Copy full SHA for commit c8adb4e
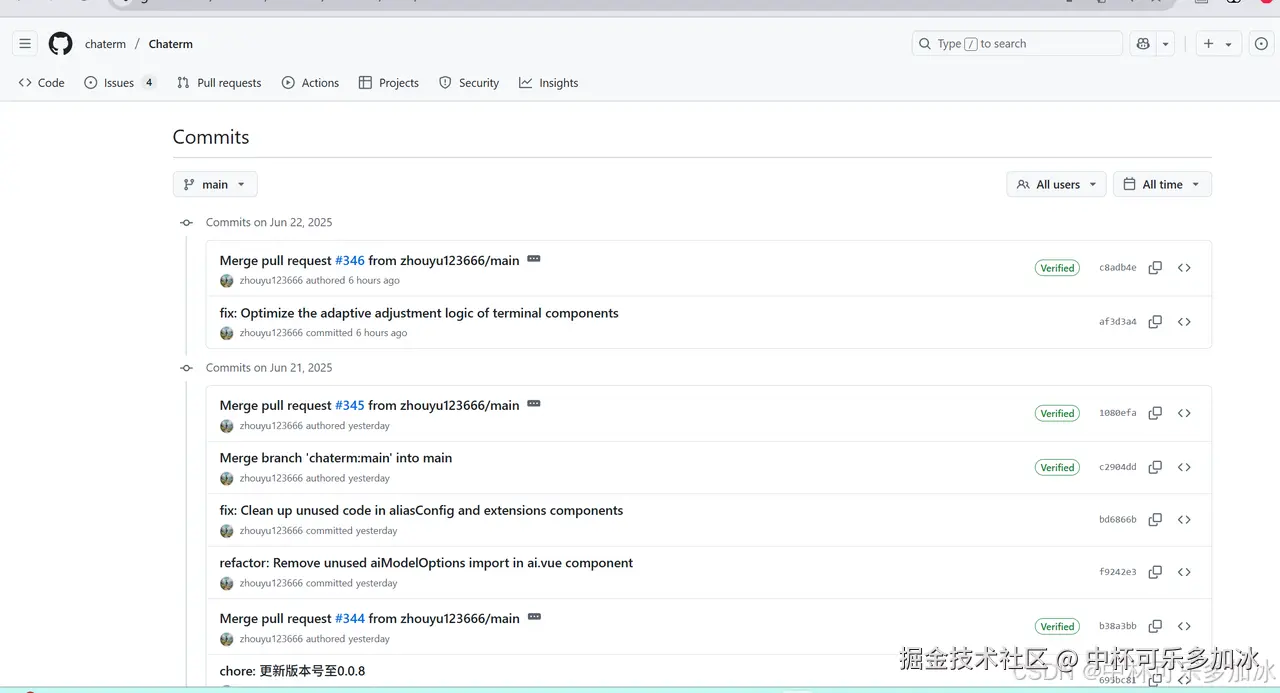 pyautogui.click(x=1155, y=268)
